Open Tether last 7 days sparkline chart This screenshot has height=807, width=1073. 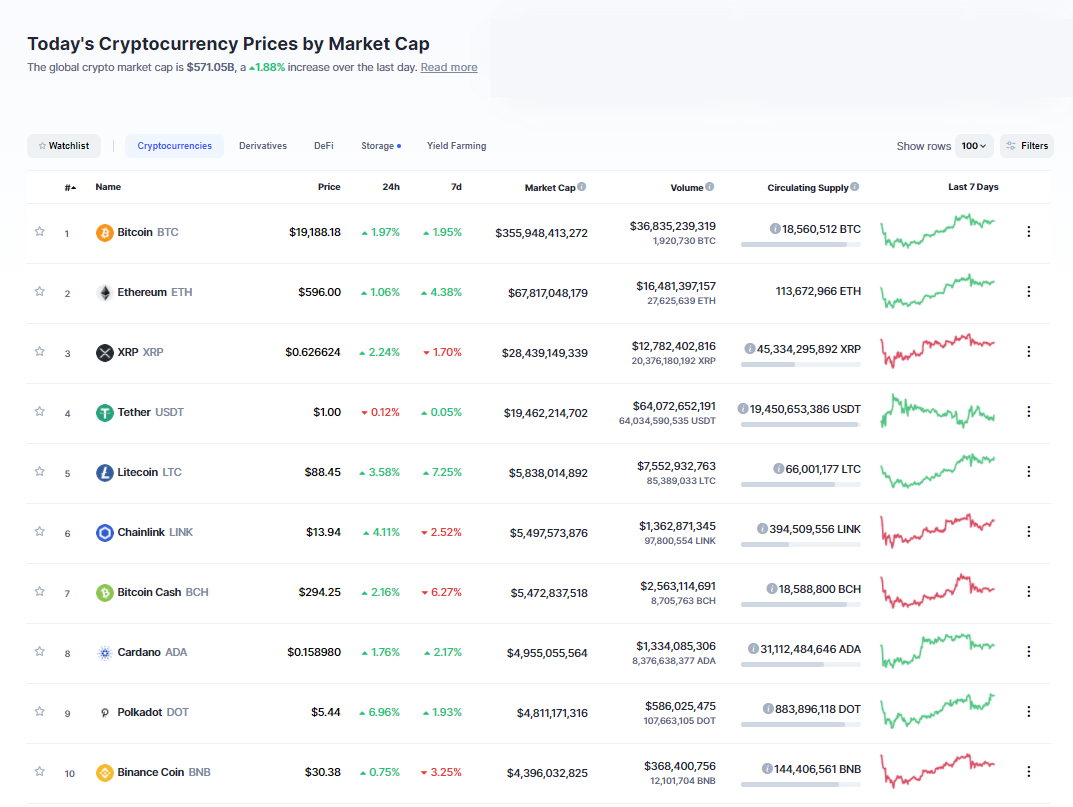tap(938, 411)
